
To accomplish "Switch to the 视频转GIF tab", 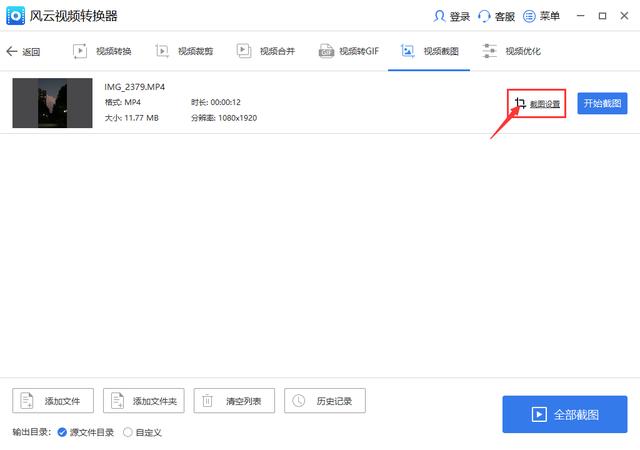I will click(349, 51).
